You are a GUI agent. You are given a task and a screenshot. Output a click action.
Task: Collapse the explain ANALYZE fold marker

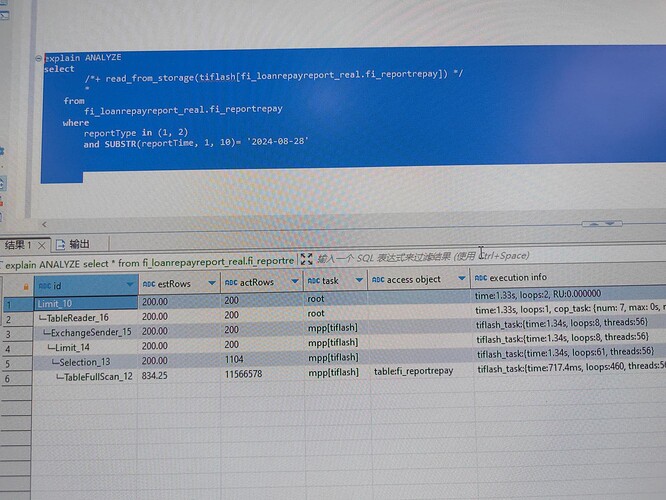(37, 58)
